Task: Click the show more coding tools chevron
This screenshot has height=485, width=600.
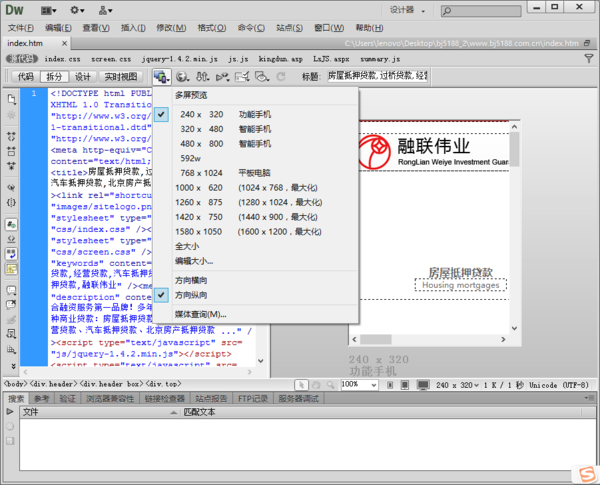Action: coord(13,366)
